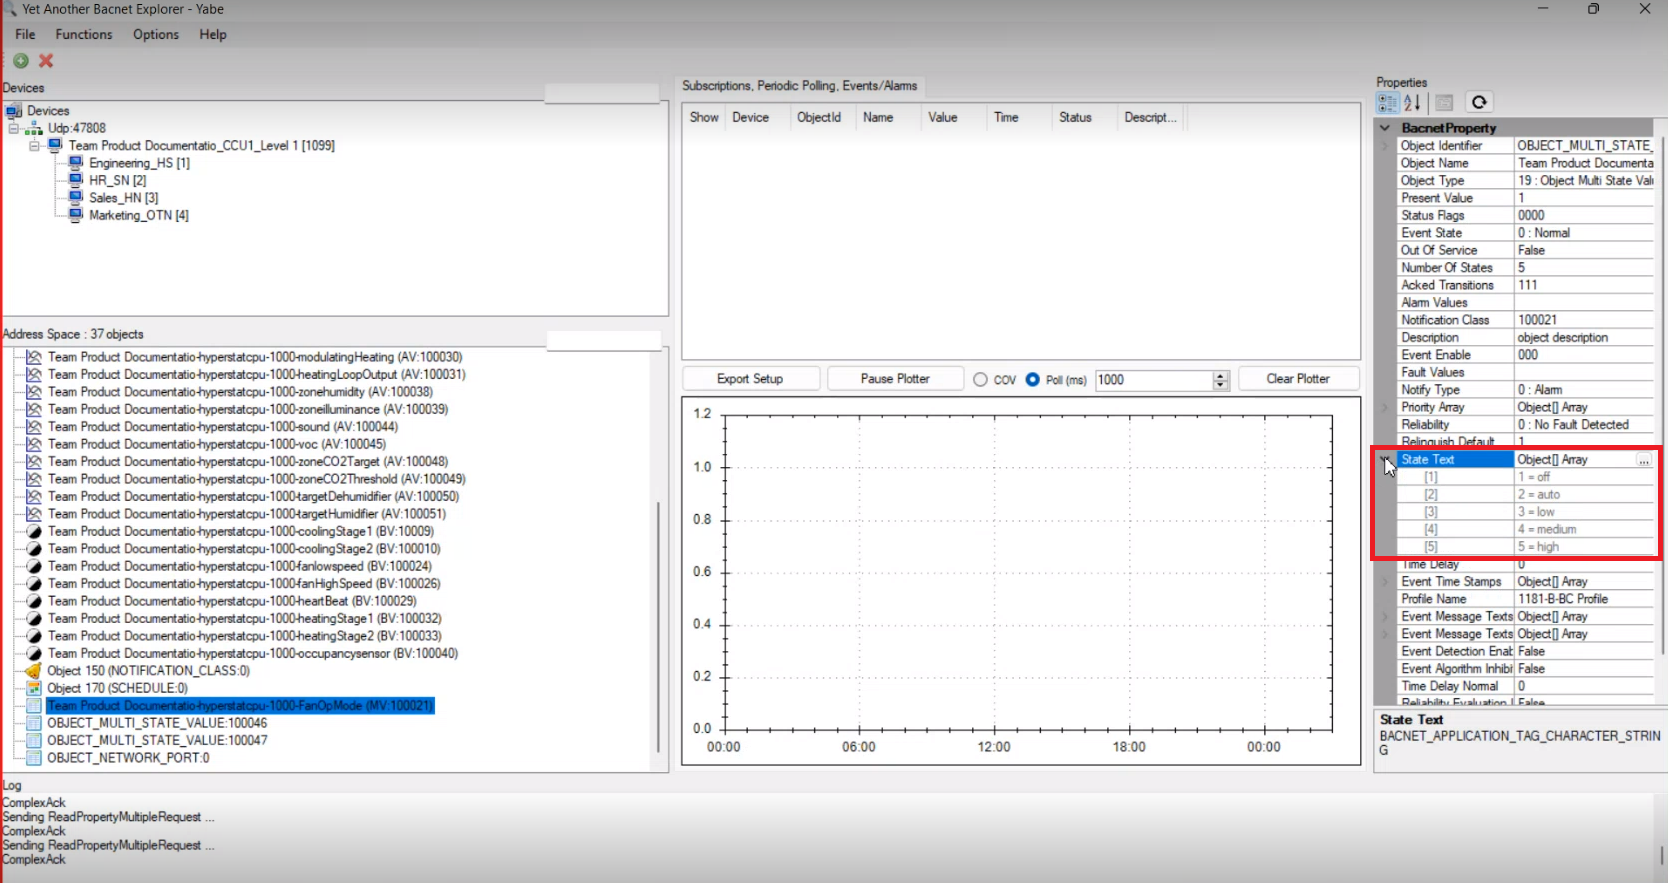Click the Pause Plotter button
Screen dimensions: 1668x887
point(895,379)
